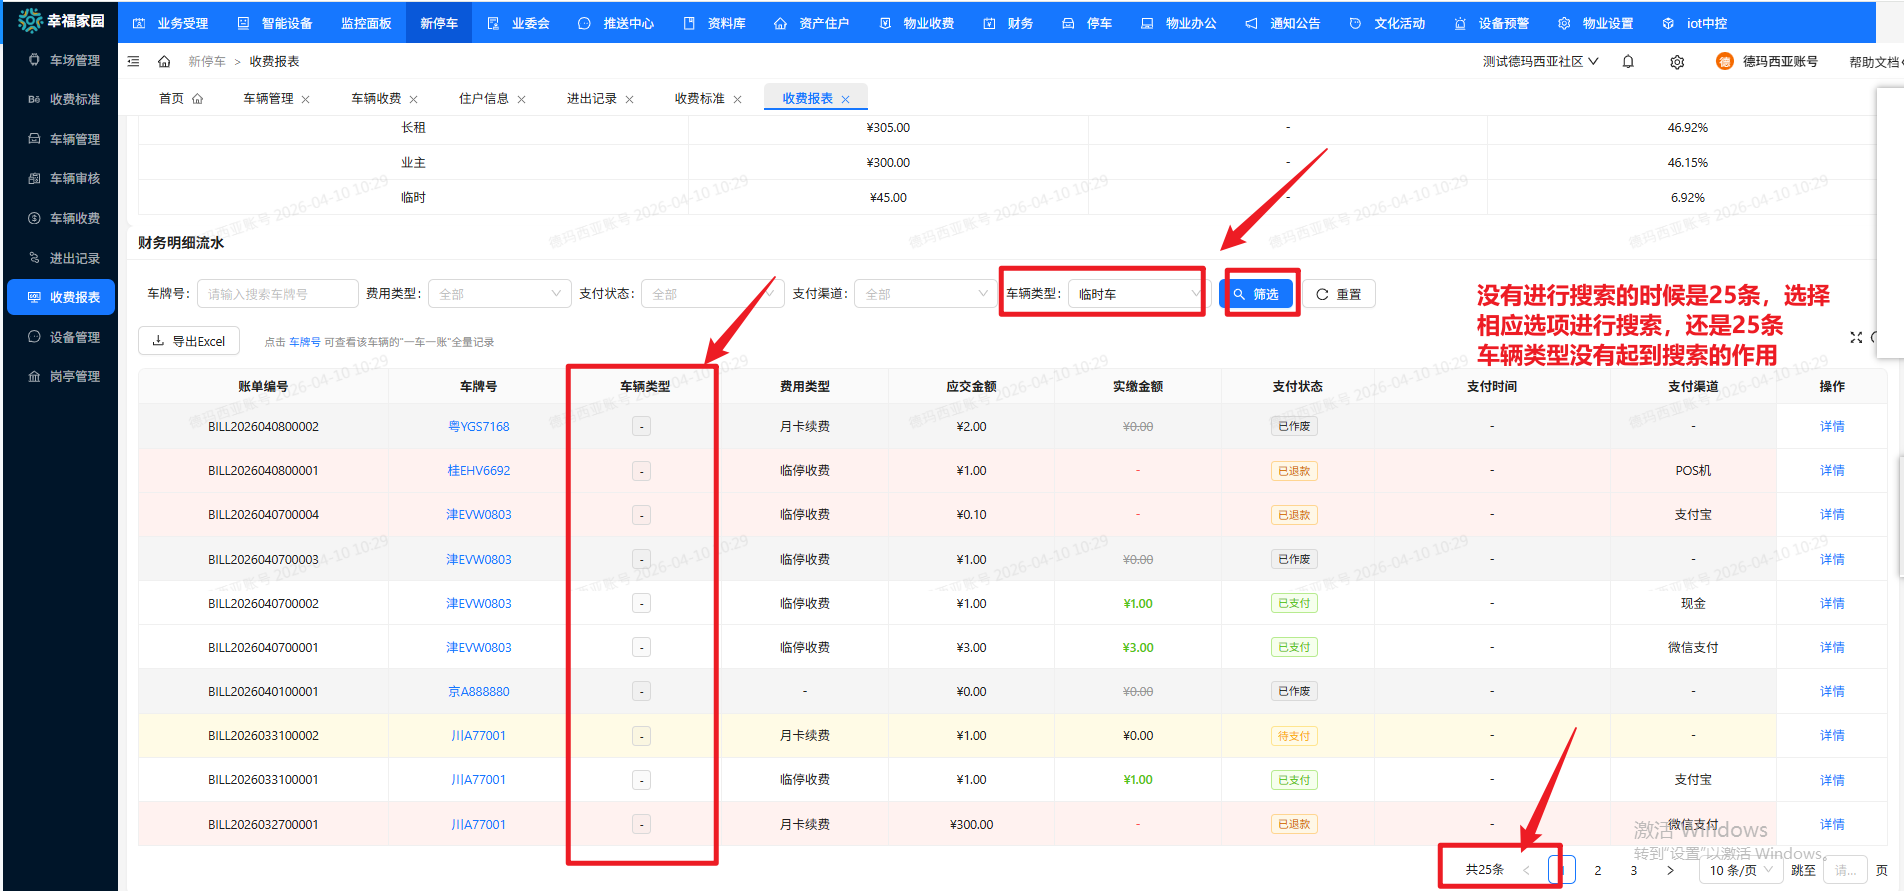Screen dimensions: 1904x891
Task: Open the 物业收费 top menu
Action: 917,23
